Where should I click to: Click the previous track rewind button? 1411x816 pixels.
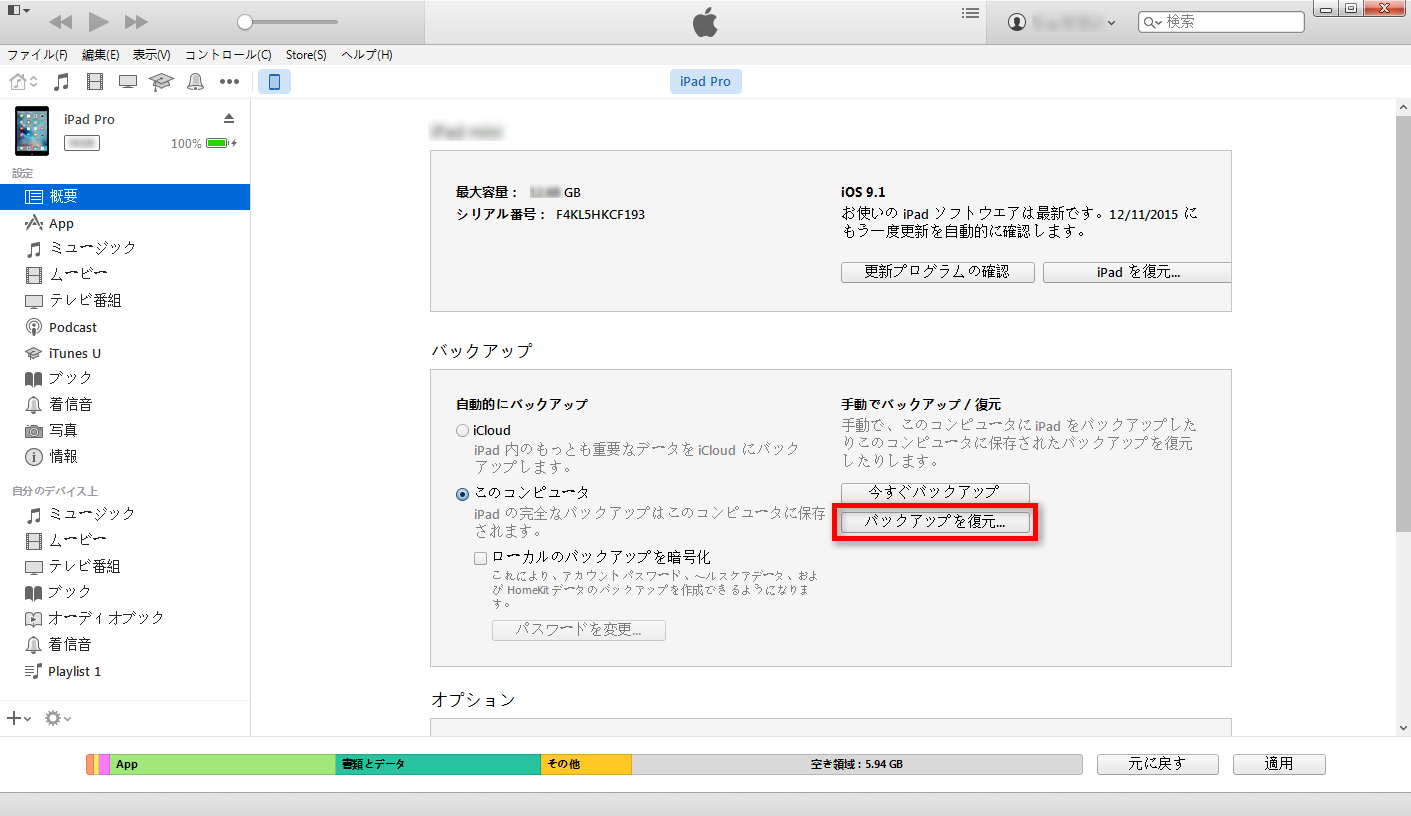coord(60,21)
